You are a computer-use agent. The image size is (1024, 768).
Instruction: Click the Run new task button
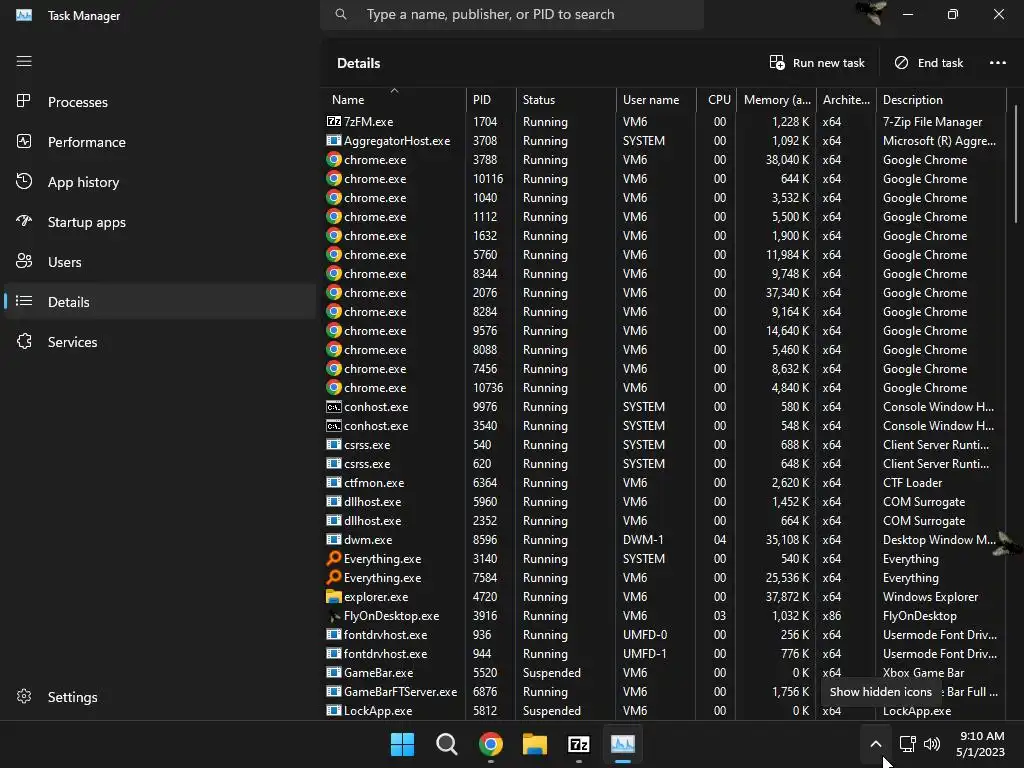816,63
